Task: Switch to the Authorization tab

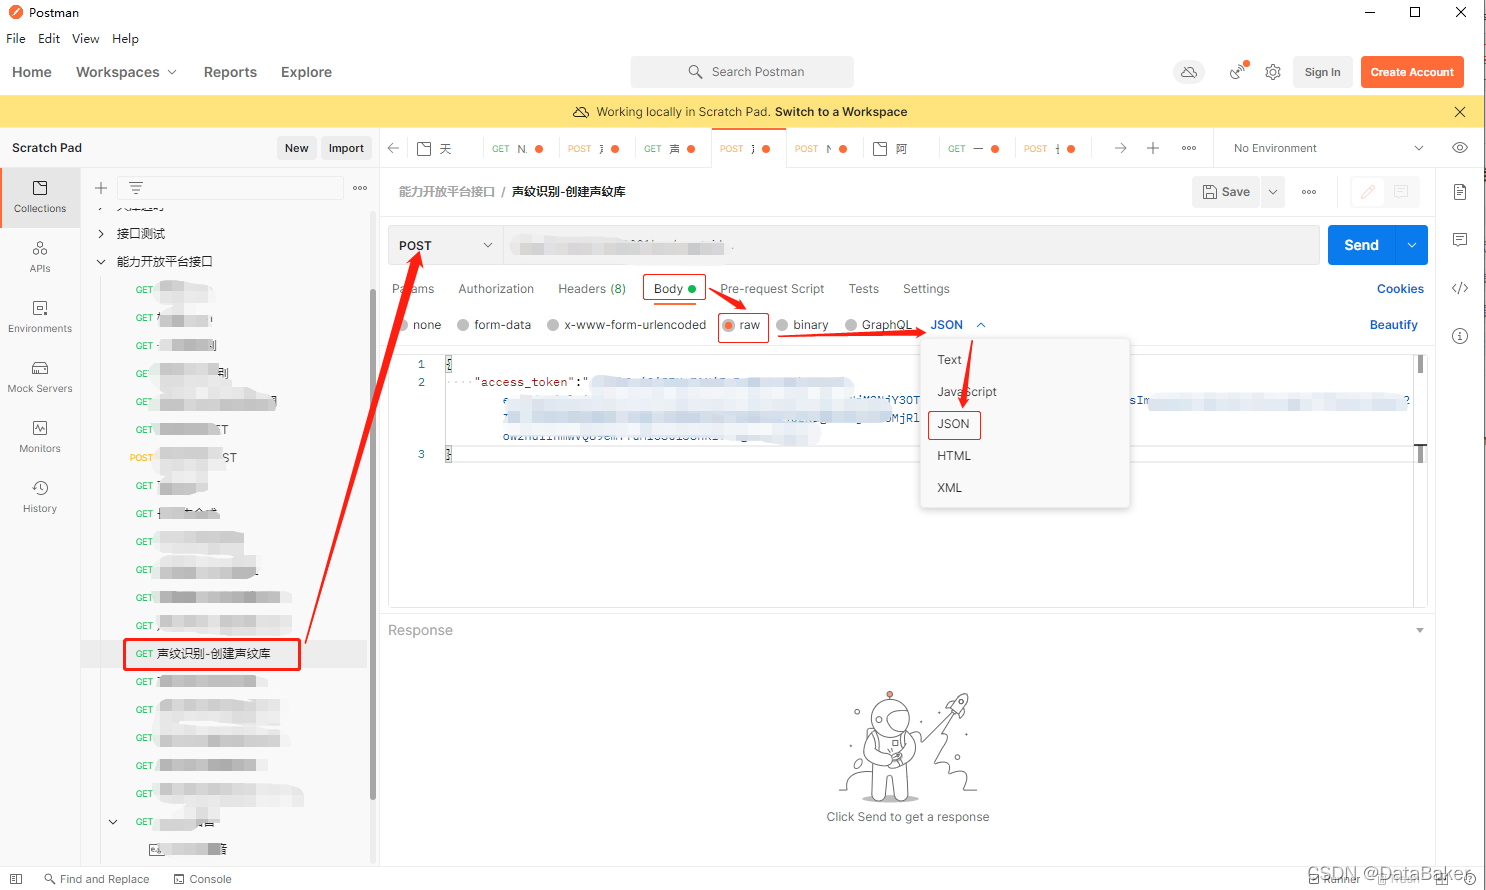Action: pos(496,289)
